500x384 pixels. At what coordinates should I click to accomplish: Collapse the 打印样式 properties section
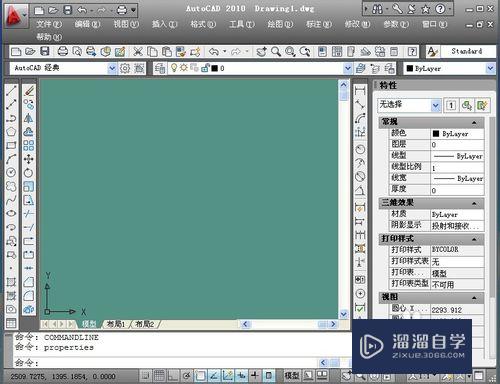pyautogui.click(x=474, y=239)
